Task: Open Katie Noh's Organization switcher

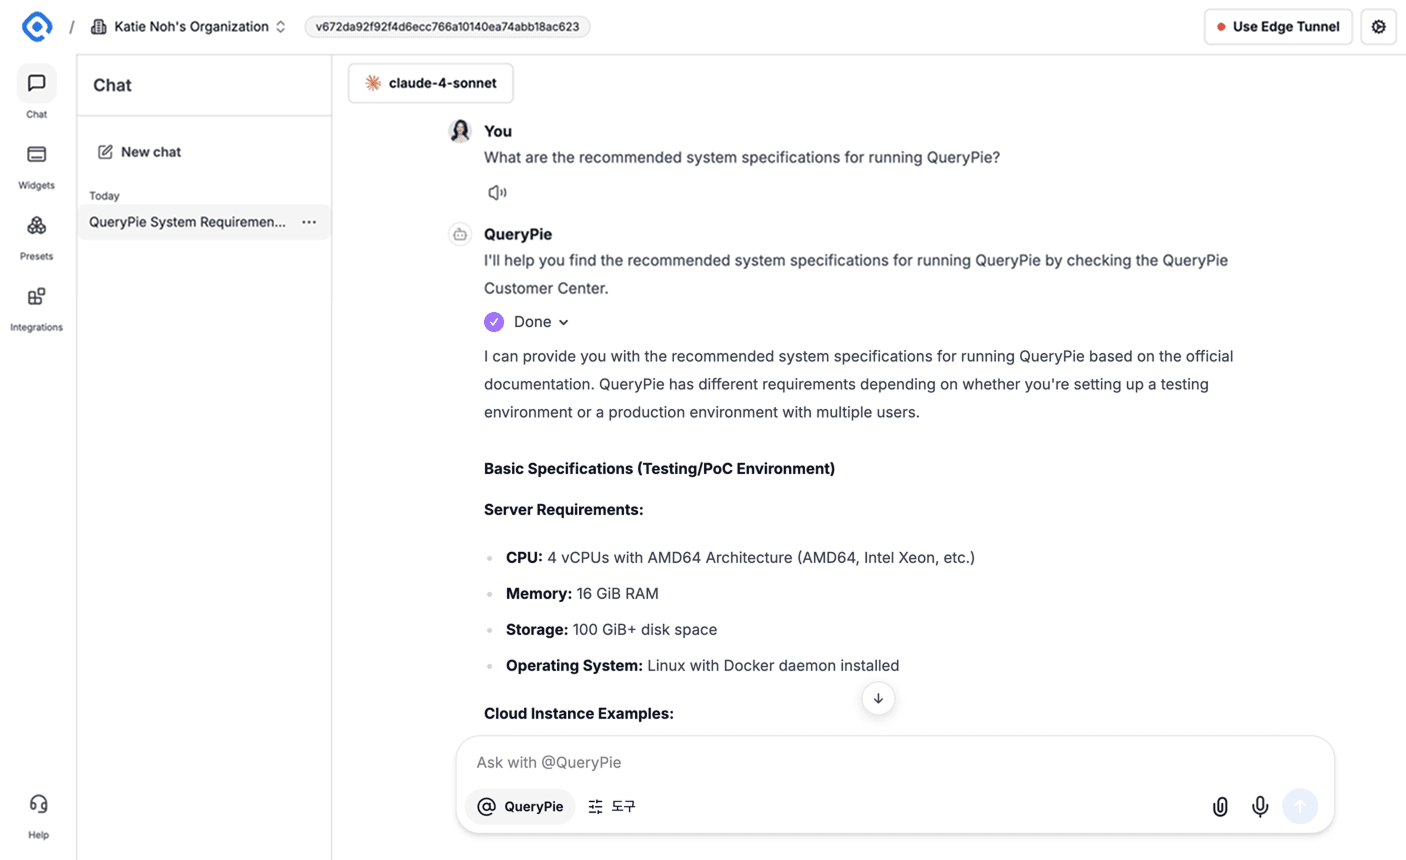Action: 189,27
